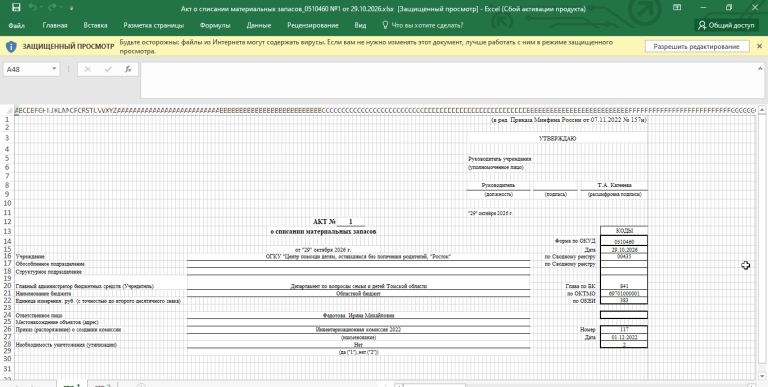768x387 pixels.
Task: Click inside the formula bar input field
Action: coord(451,80)
